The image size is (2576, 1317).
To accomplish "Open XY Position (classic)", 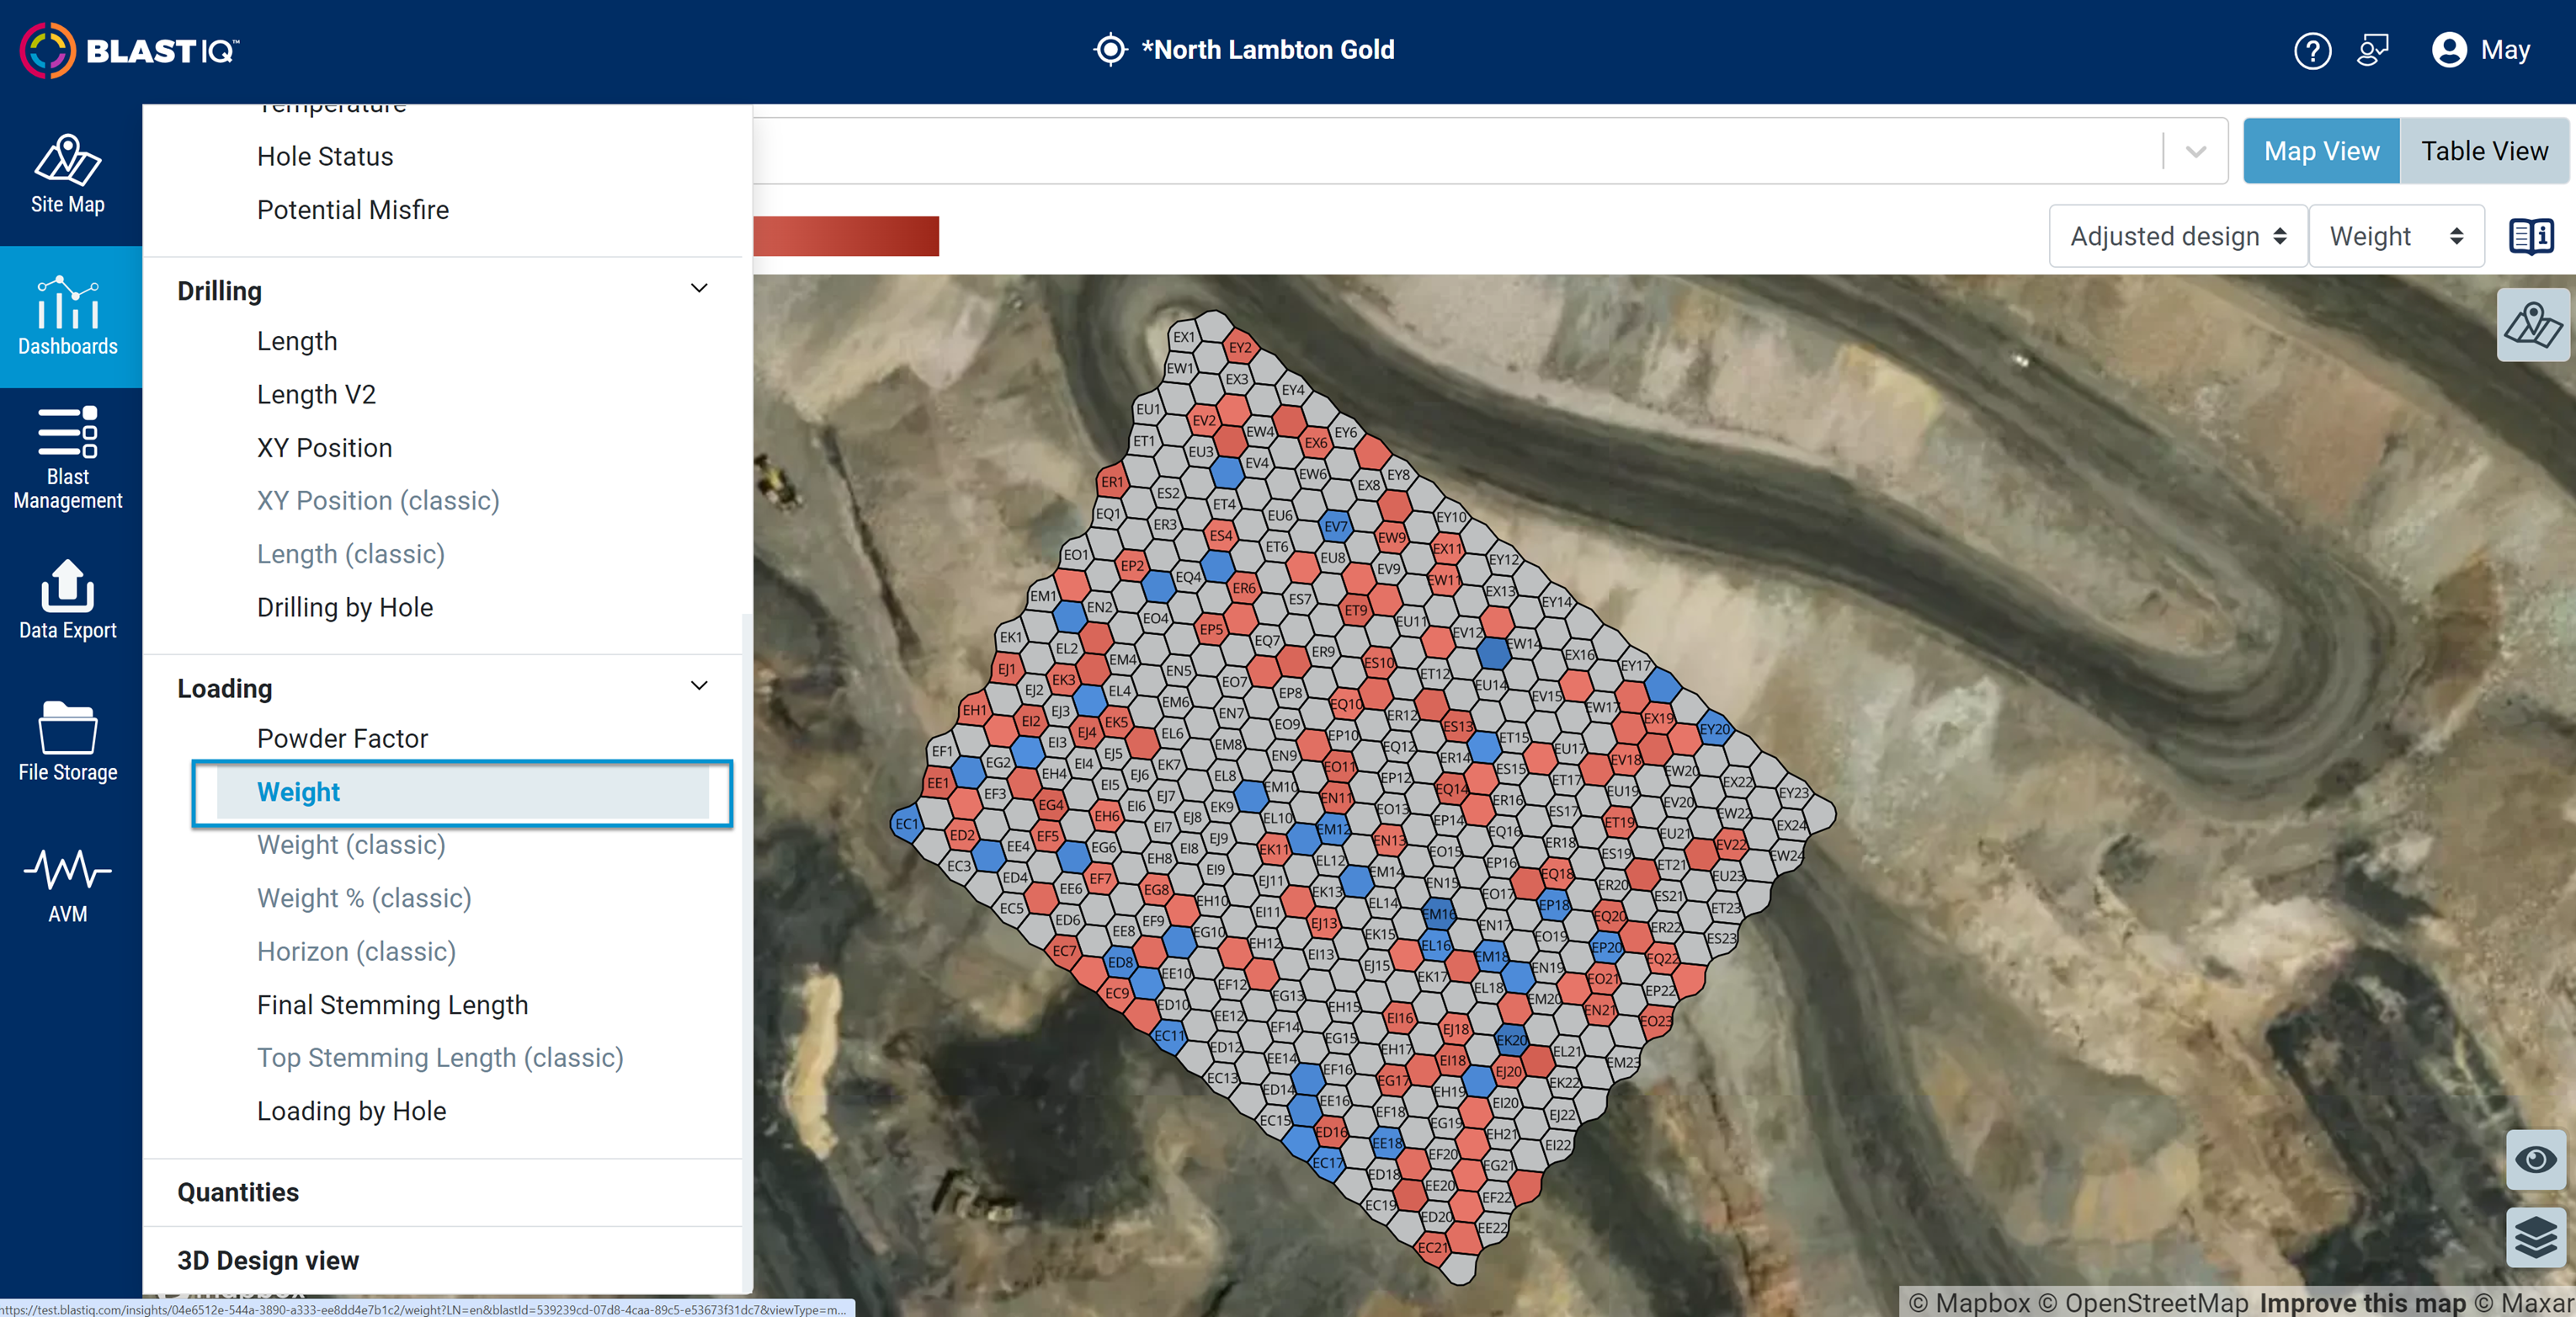I will coord(378,501).
